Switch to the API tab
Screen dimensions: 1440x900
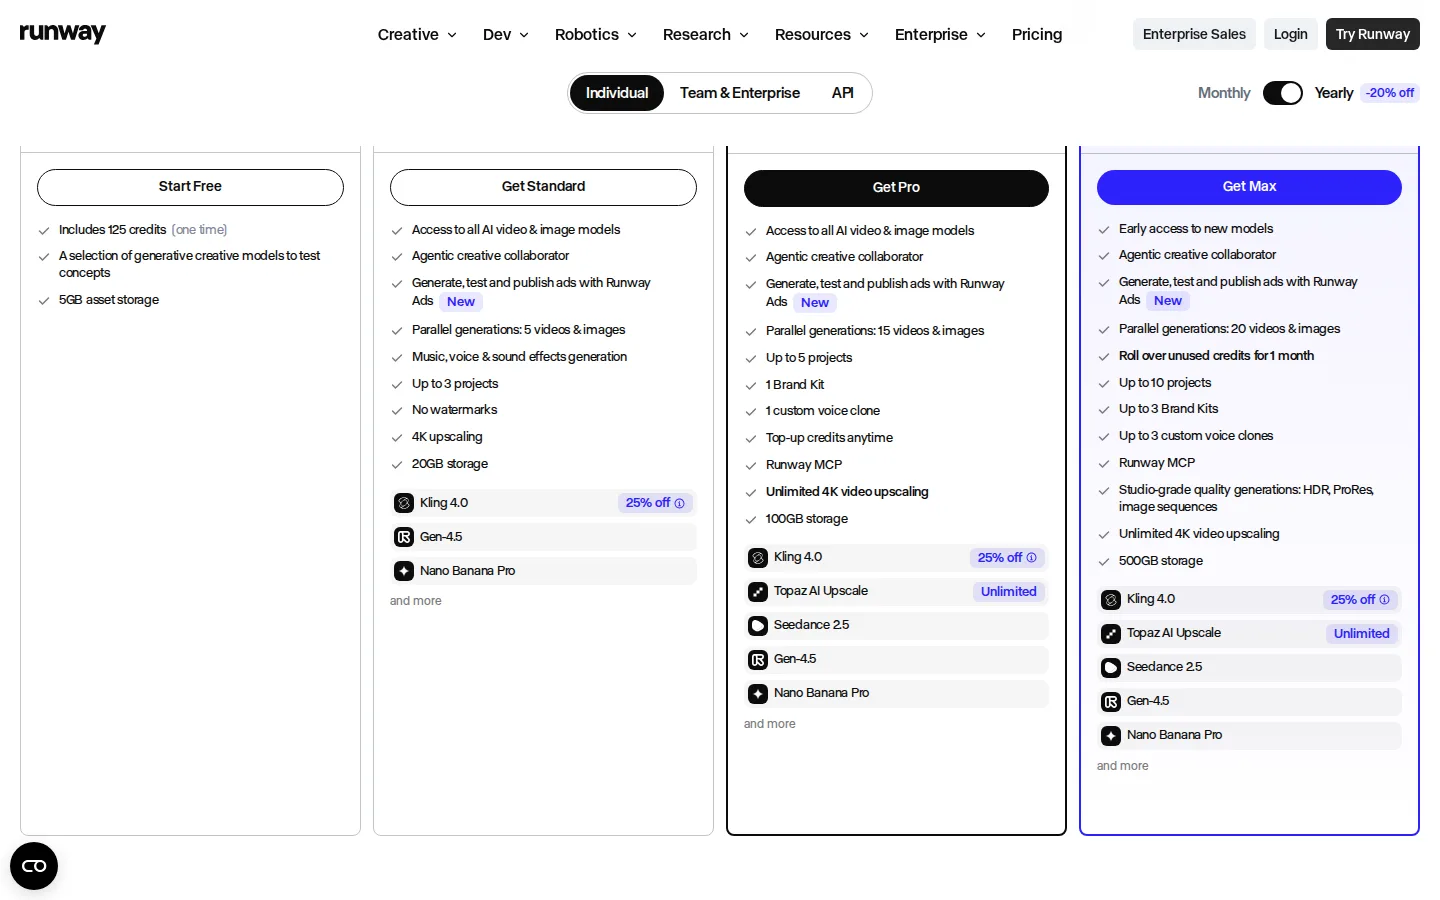[843, 93]
